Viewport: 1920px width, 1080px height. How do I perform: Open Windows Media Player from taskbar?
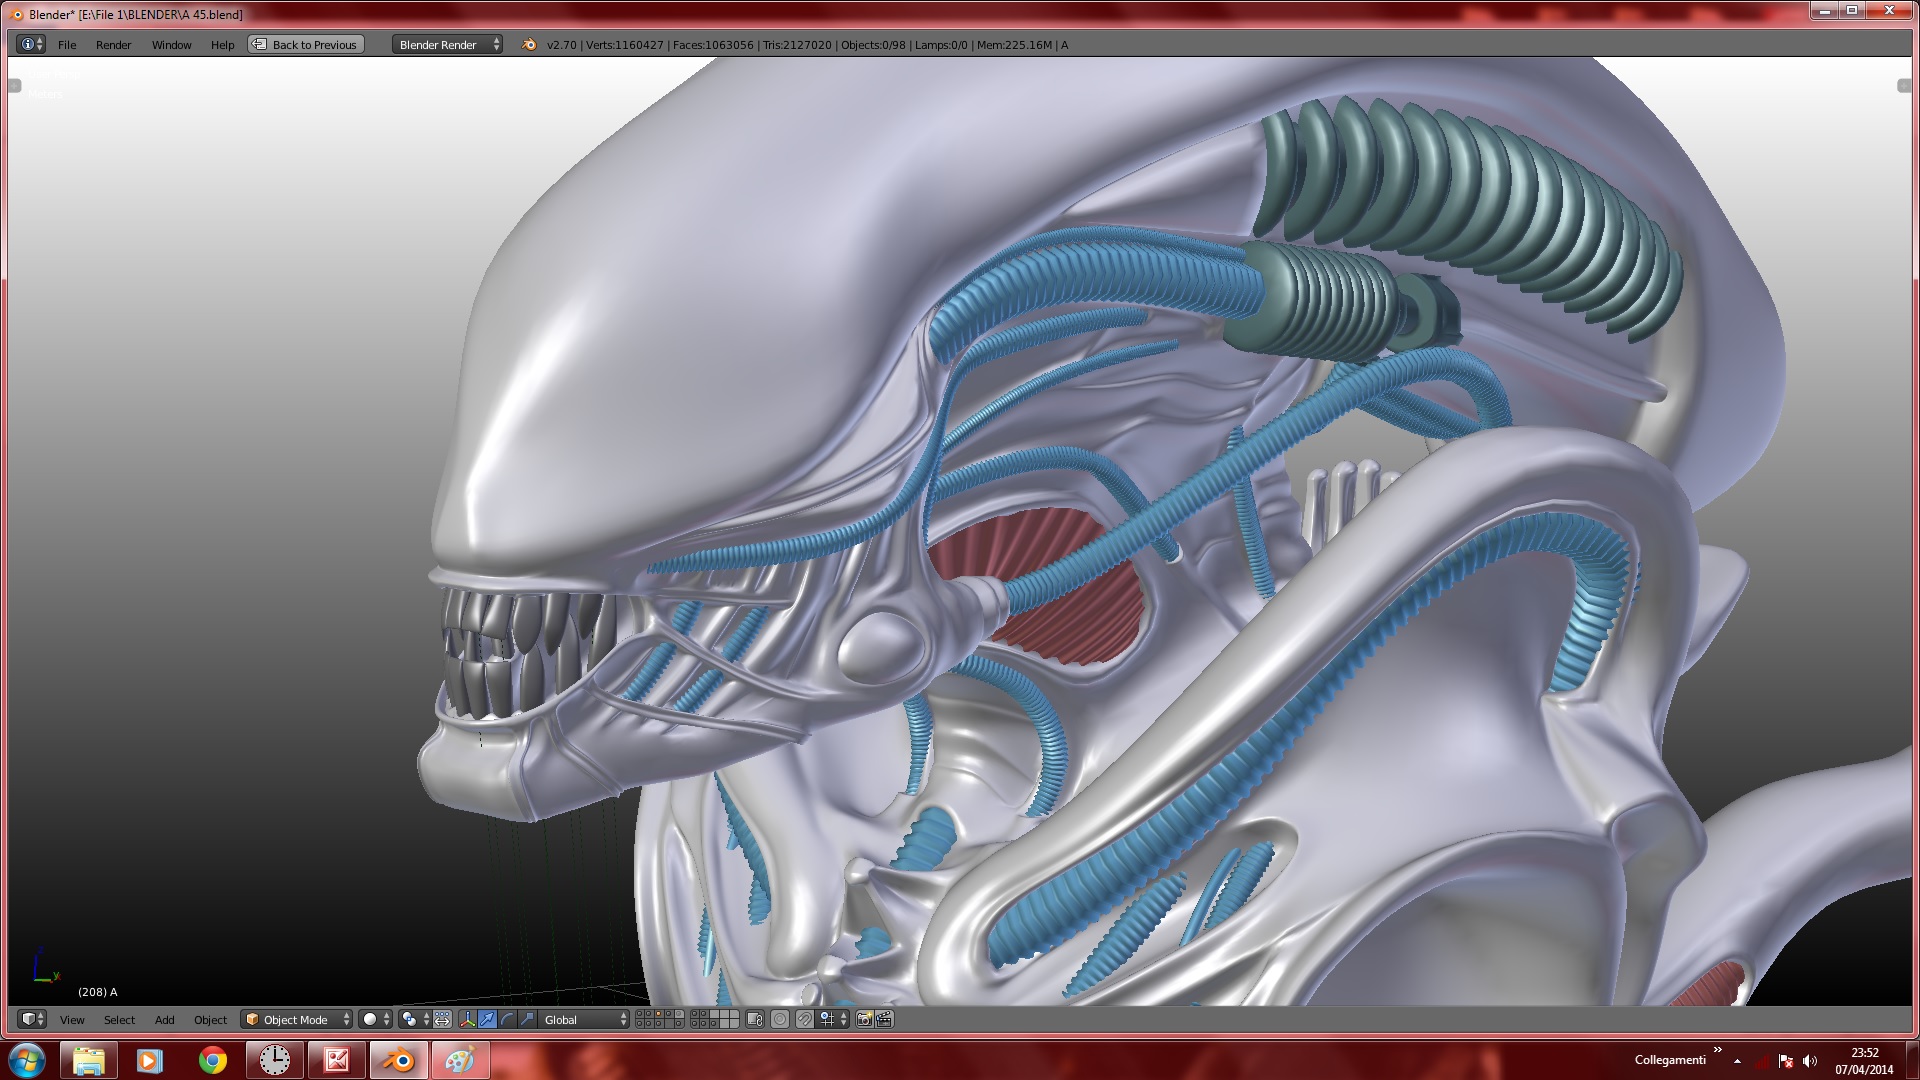[150, 1060]
